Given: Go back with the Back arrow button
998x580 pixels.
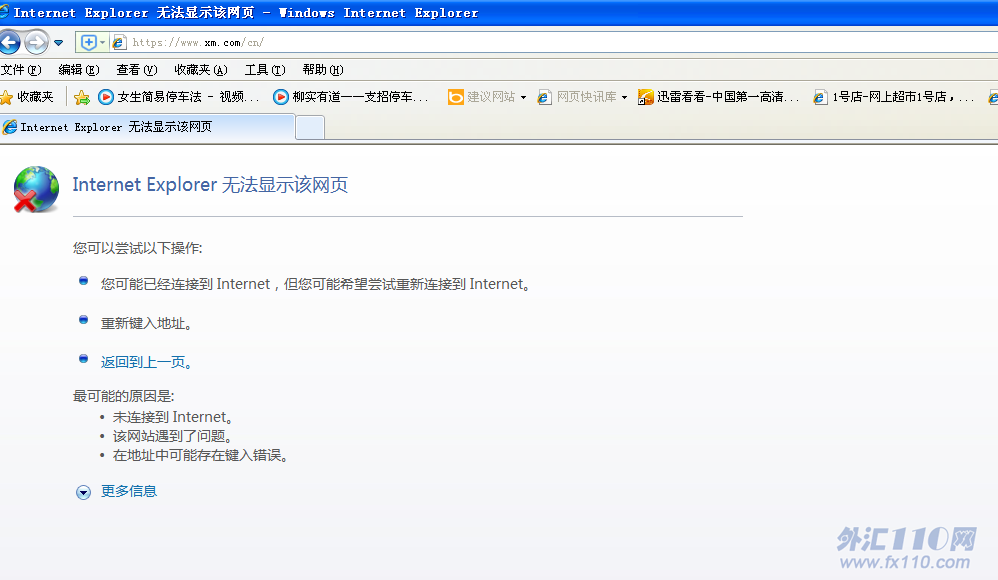Looking at the screenshot, I should pyautogui.click(x=9, y=43).
